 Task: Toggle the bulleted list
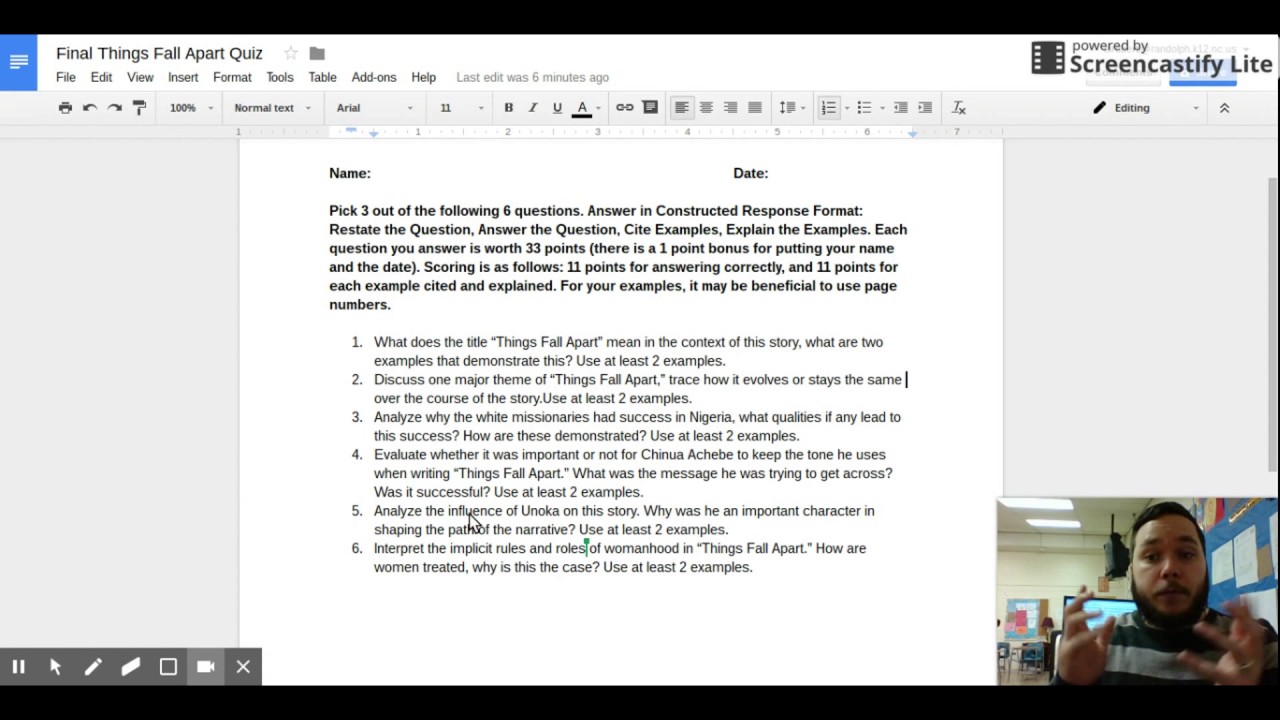(864, 107)
